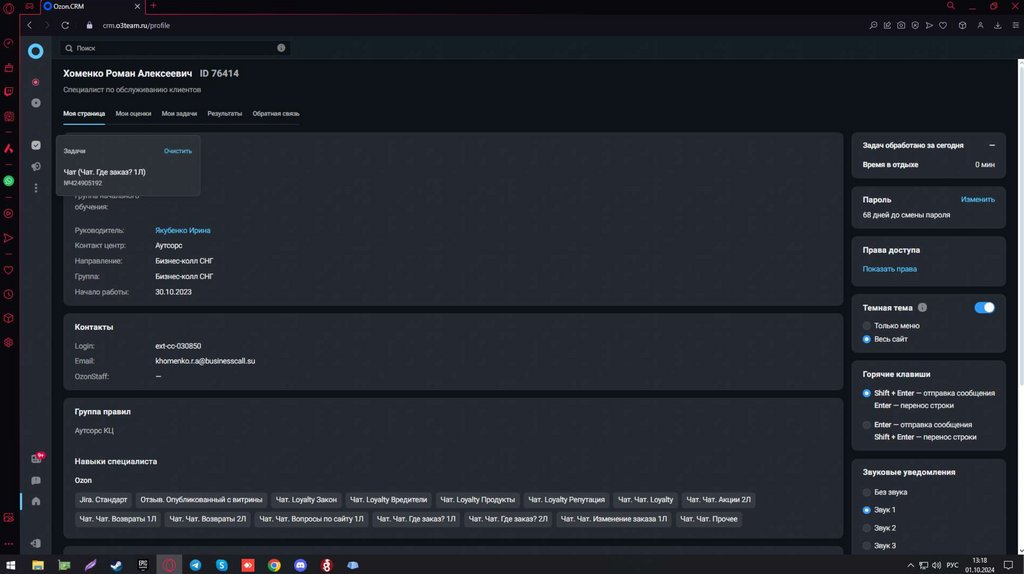Viewport: 1024px width, 574px height.
Task: Go to home icon in CRM sidebar
Action: [x=36, y=502]
